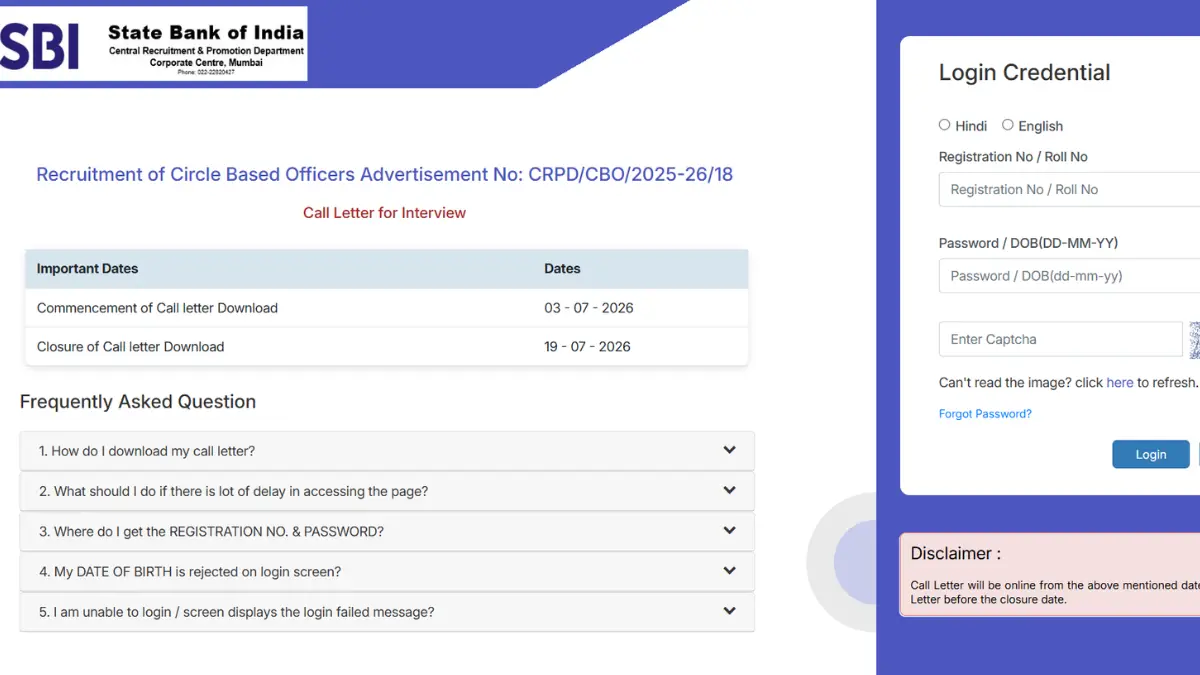Click the 'Important Dates' column header
The height and width of the screenshot is (675, 1200).
tap(87, 269)
